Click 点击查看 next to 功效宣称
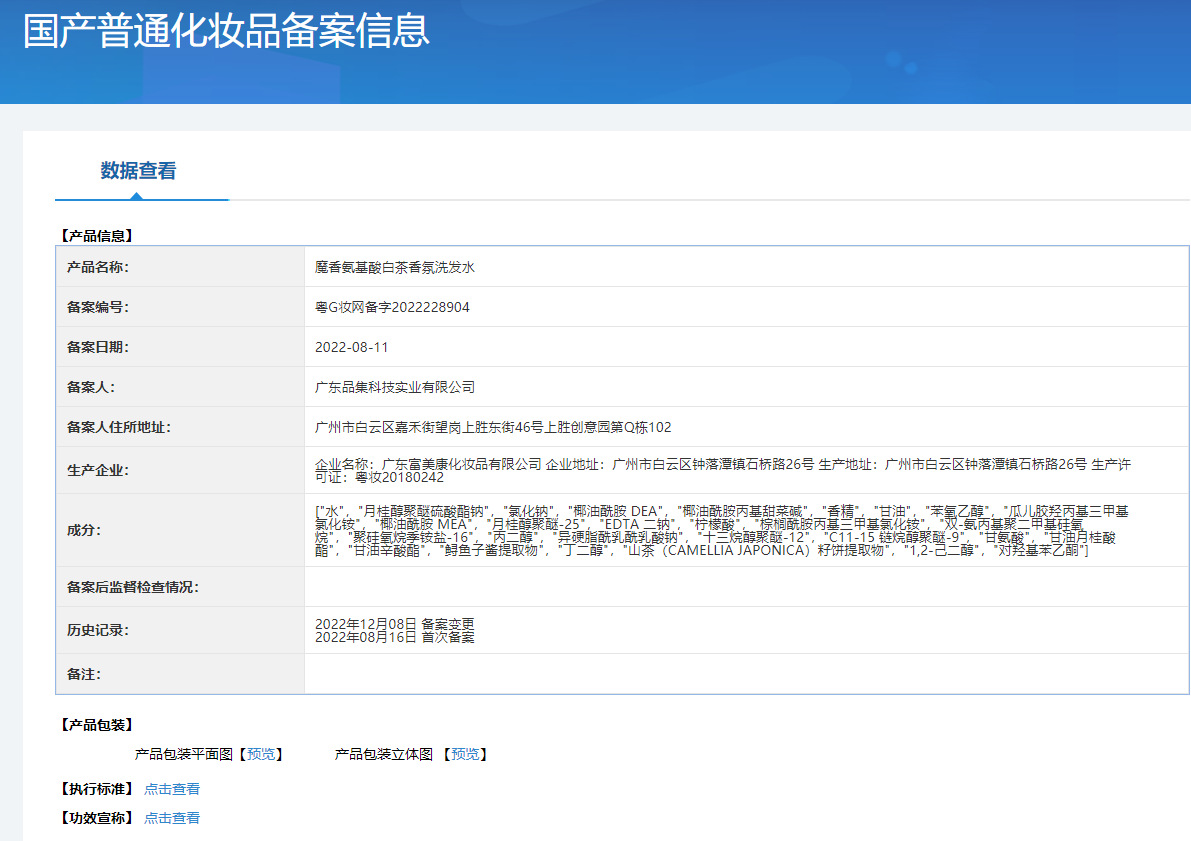The width and height of the screenshot is (1191, 841). pos(172,818)
